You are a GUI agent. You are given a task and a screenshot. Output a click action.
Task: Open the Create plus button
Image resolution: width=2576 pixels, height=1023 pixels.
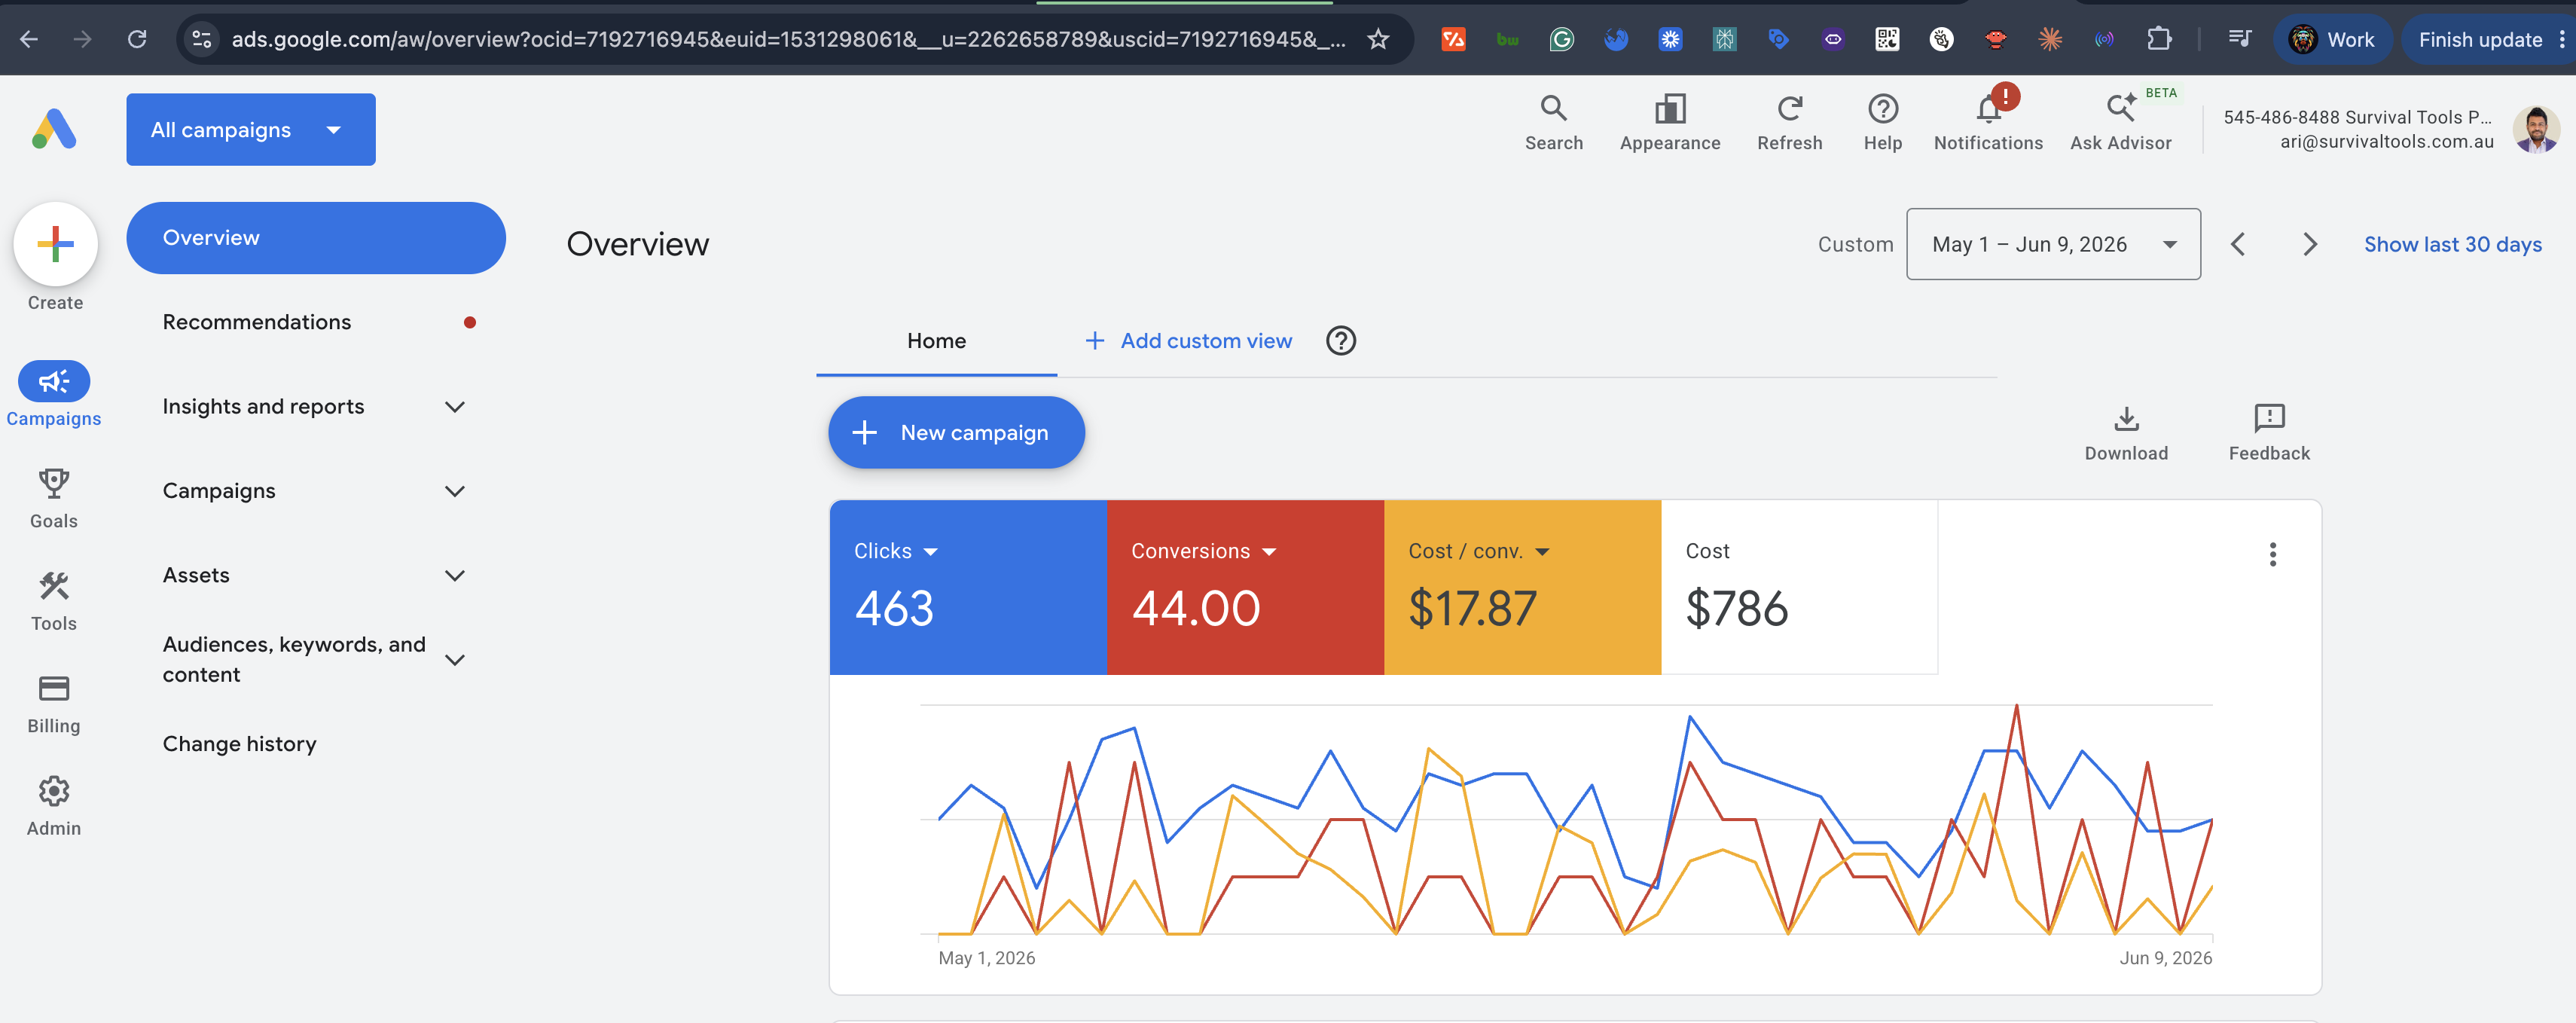[x=55, y=244]
